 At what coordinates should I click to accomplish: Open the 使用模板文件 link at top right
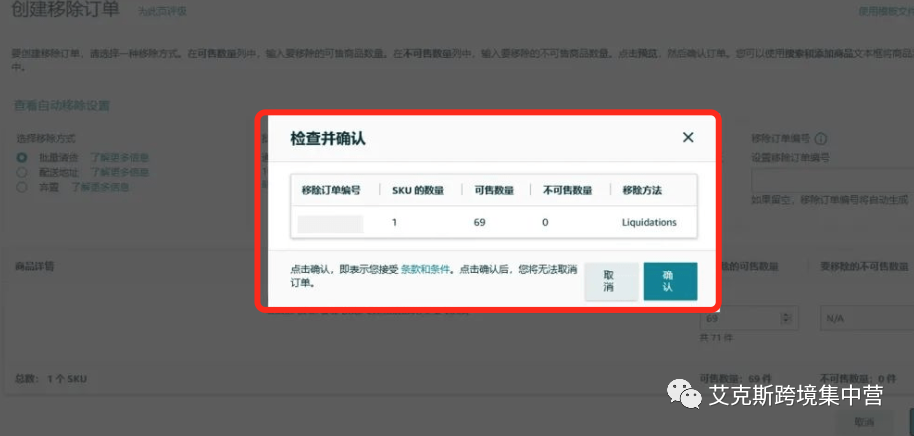coord(886,11)
